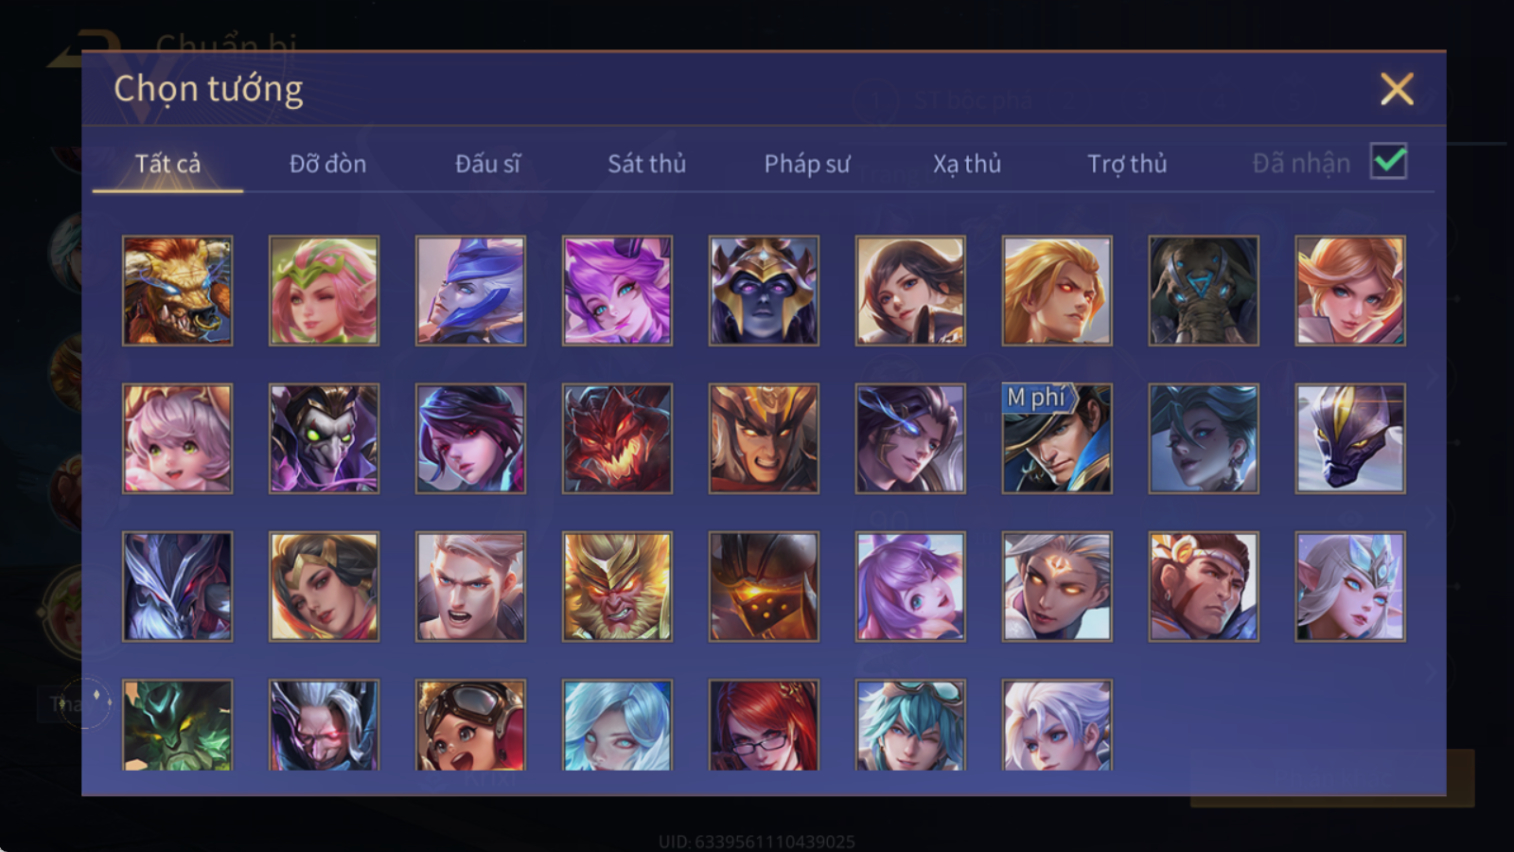Pick the aviator goggles girl hero portrait

click(470, 725)
